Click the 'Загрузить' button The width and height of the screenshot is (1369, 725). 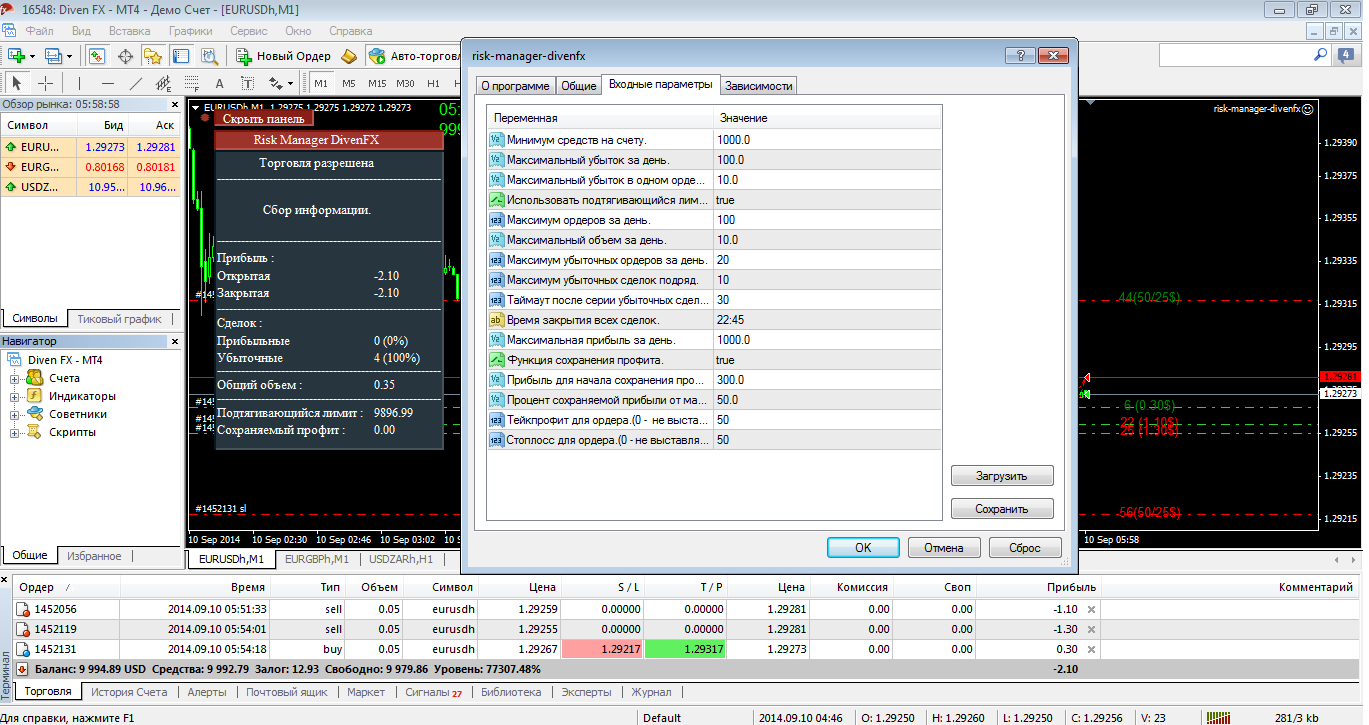coord(1002,476)
